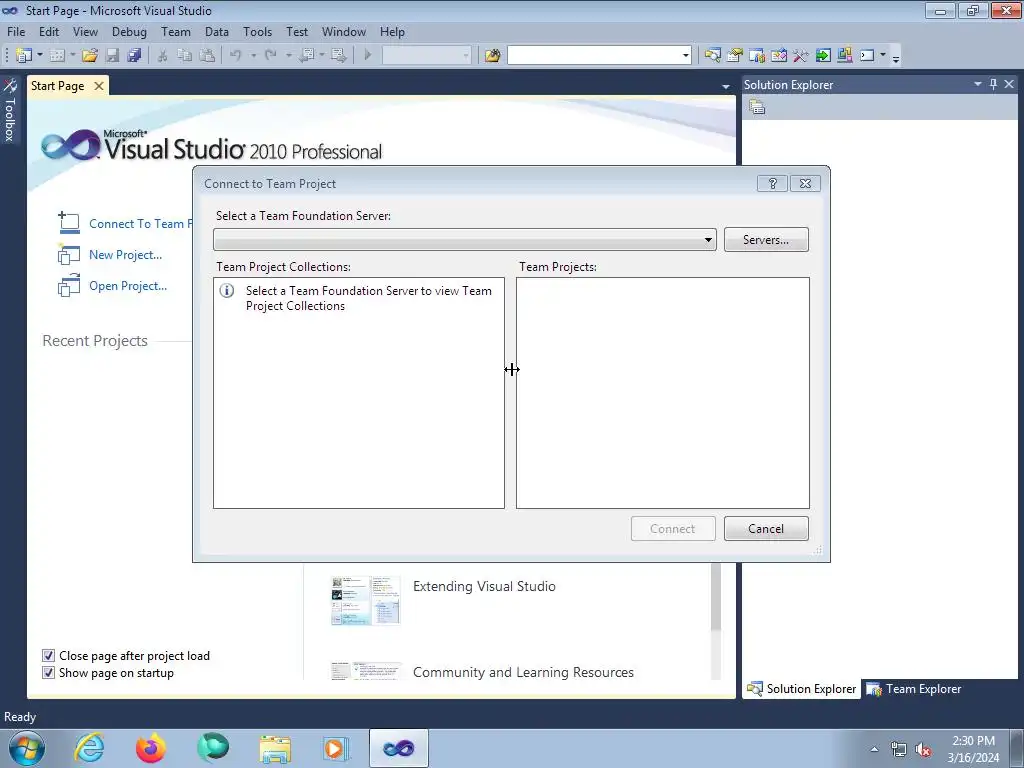The width and height of the screenshot is (1024, 768).
Task: Click the Paste clipboard icon
Action: [207, 56]
